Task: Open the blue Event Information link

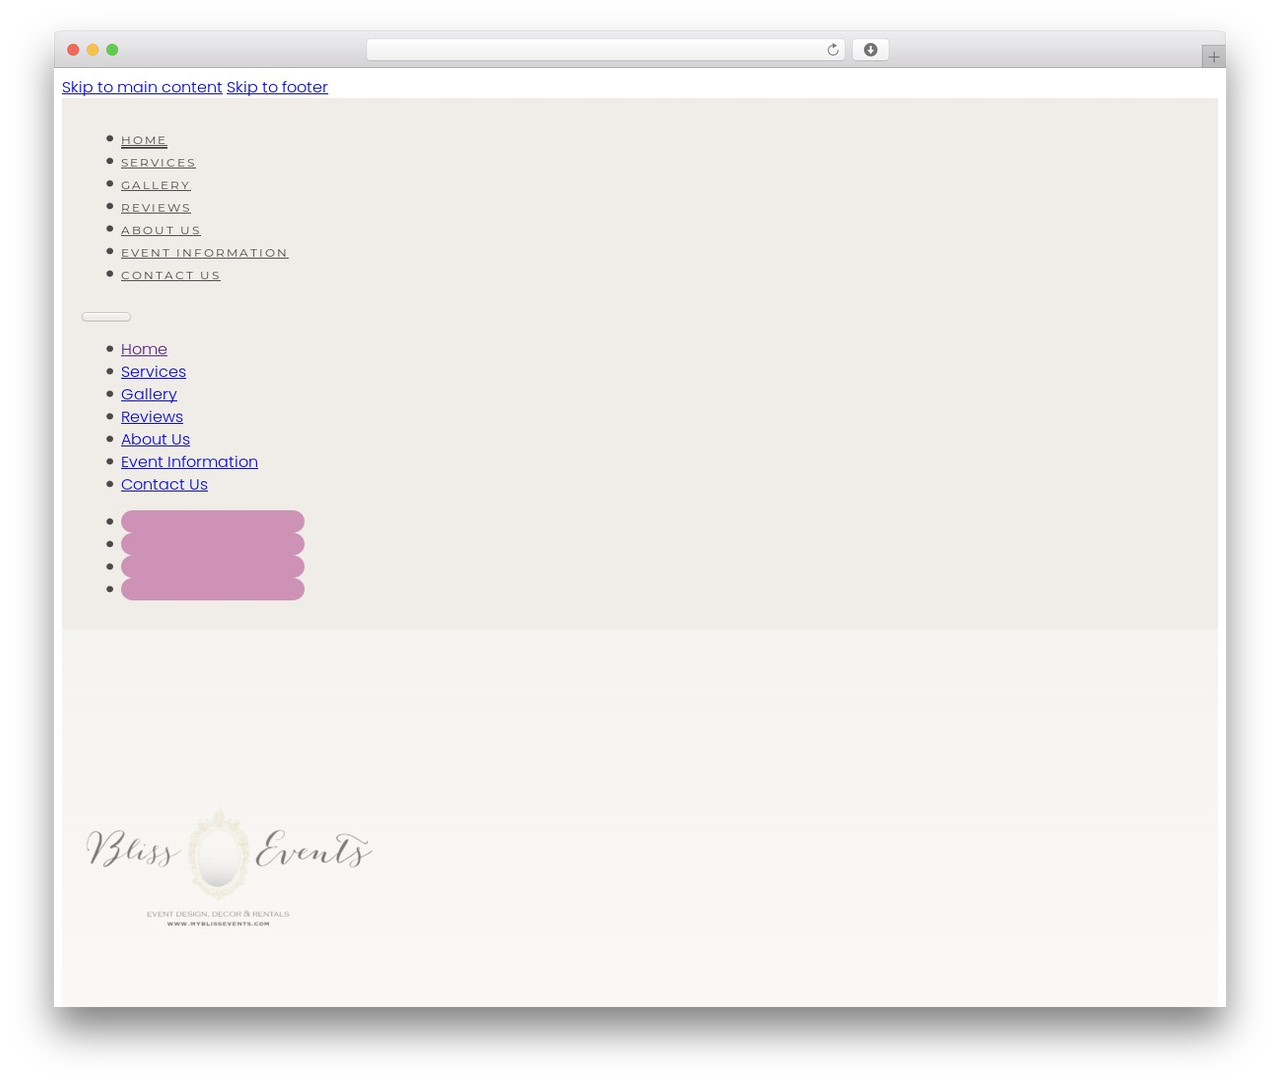Action: point(189,462)
